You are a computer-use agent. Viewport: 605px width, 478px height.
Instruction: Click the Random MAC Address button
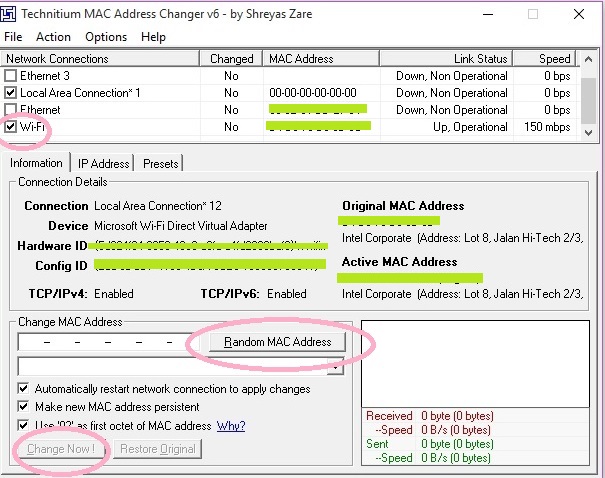tap(277, 342)
